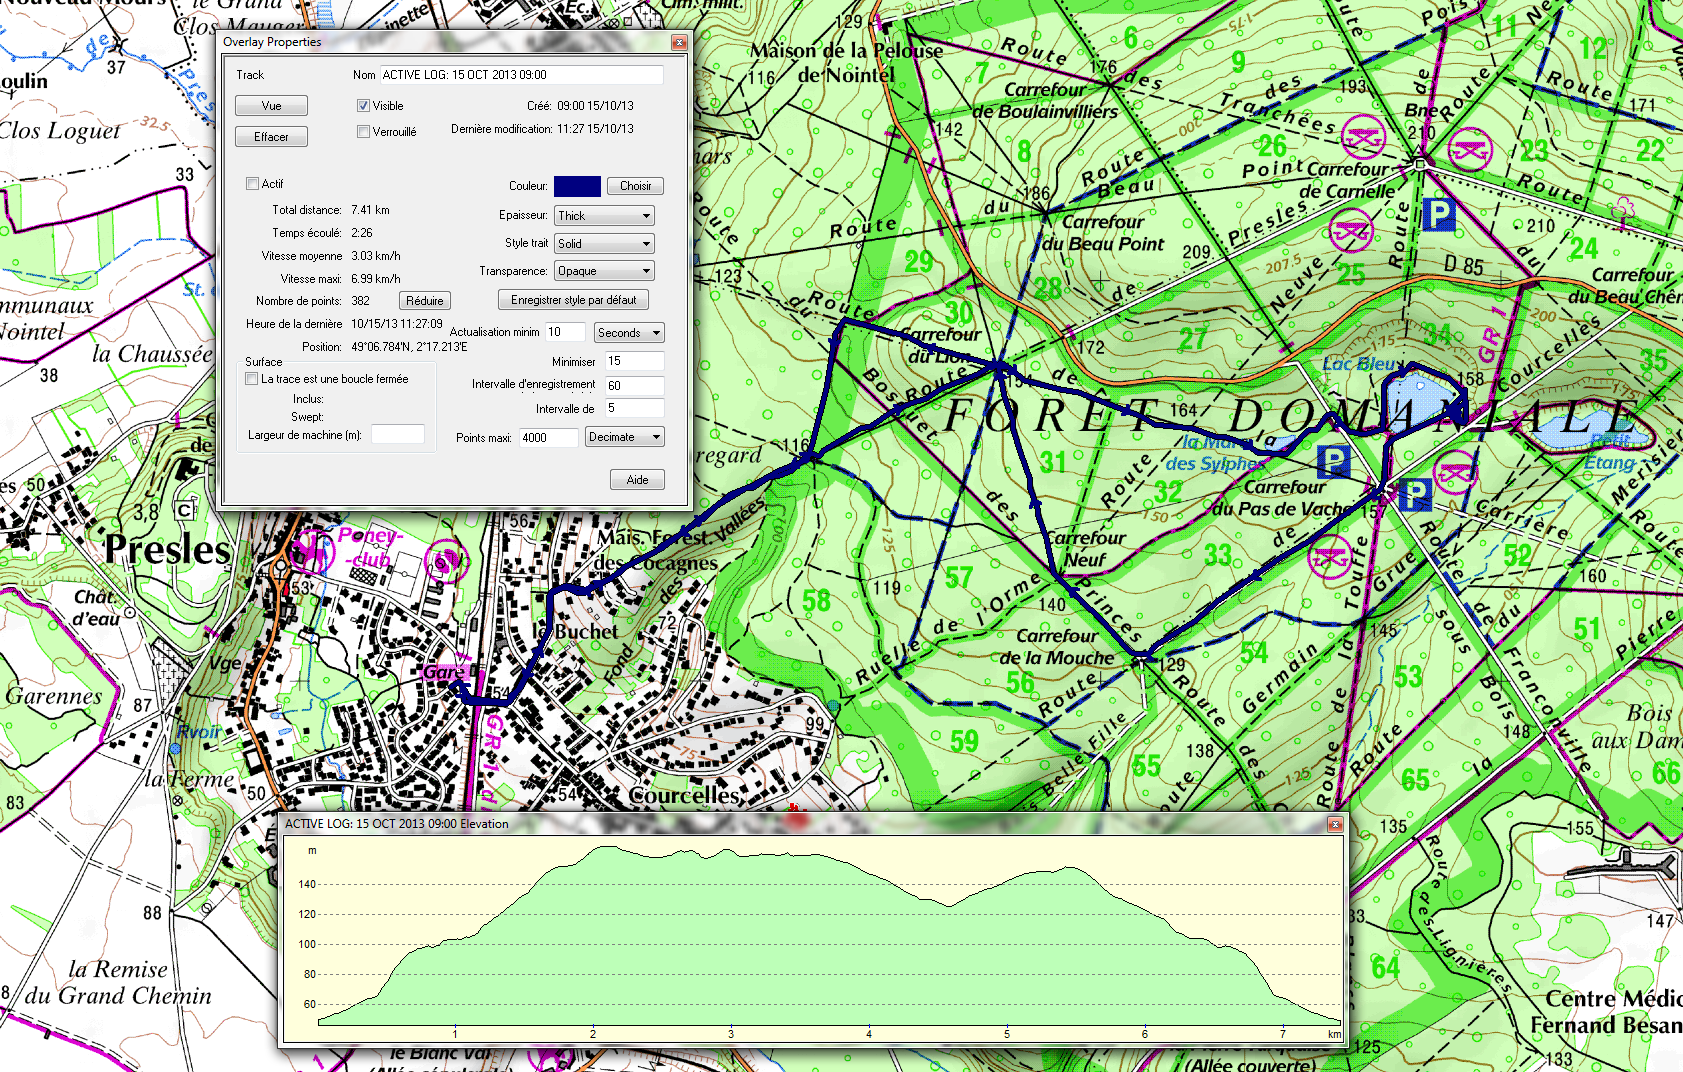Click Enregistrer style par défaut button
The width and height of the screenshot is (1683, 1072).
(573, 300)
